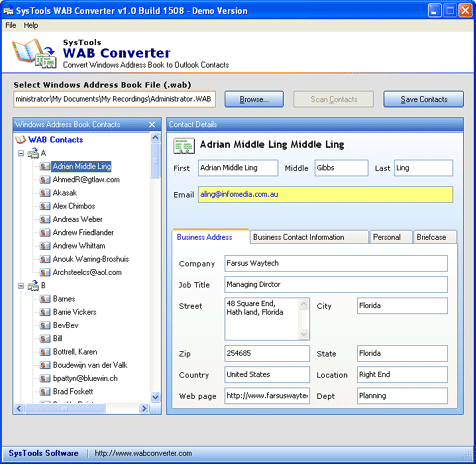Click the Dept field showing Planning
The width and height of the screenshot is (476, 465).
(402, 396)
